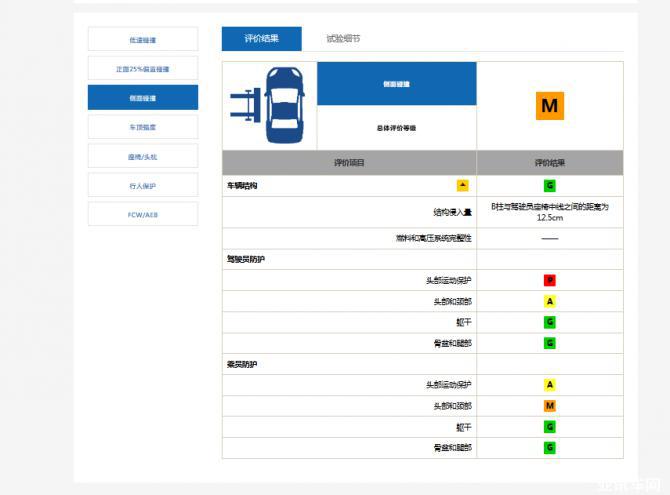The height and width of the screenshot is (495, 670).
Task: Open the 座椅/头枕 category
Action: point(143,156)
